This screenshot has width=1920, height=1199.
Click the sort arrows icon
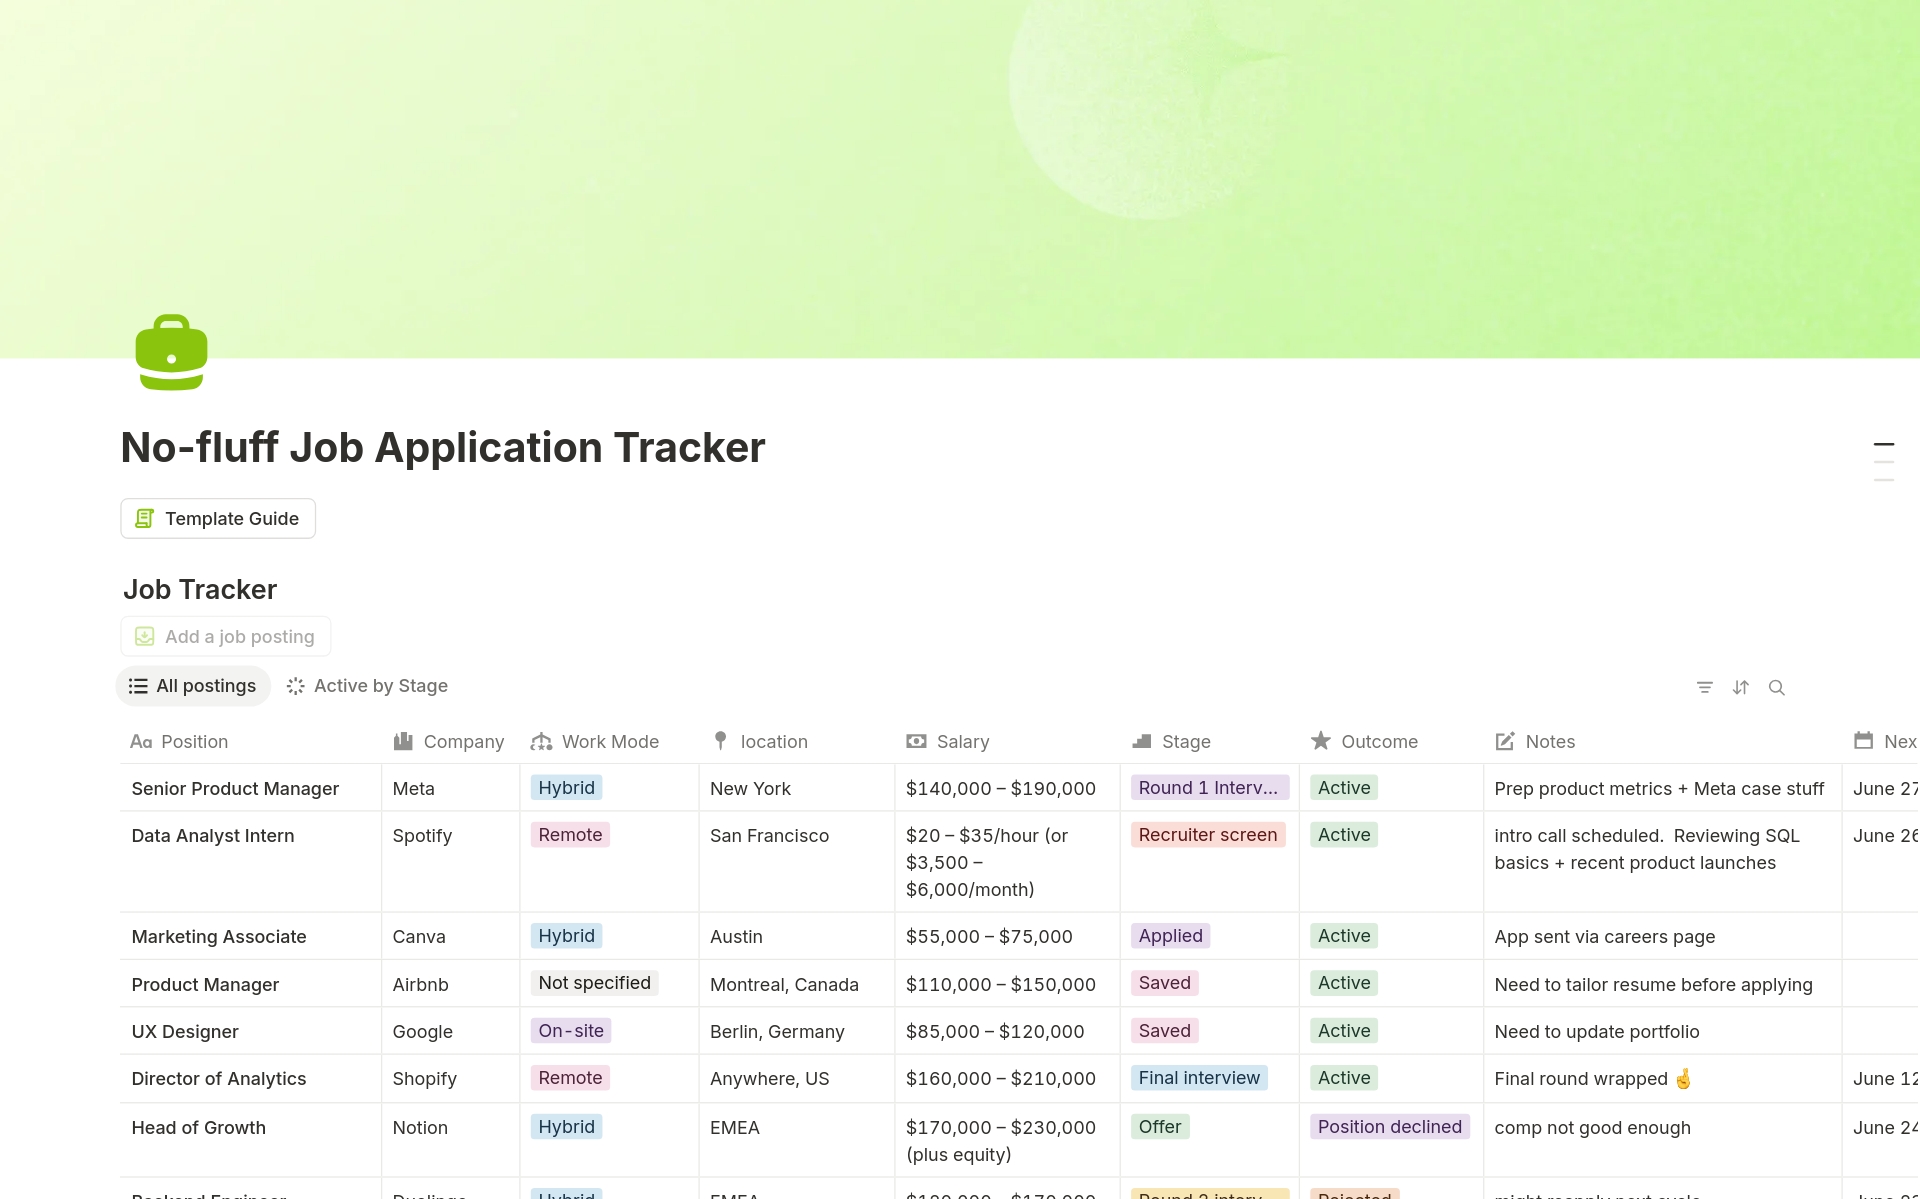(1741, 687)
